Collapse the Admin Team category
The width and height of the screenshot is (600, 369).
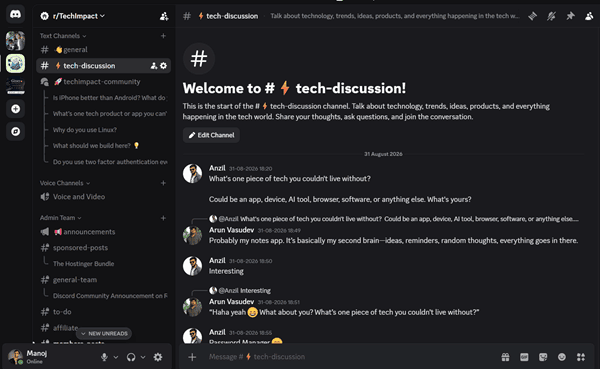coord(60,218)
